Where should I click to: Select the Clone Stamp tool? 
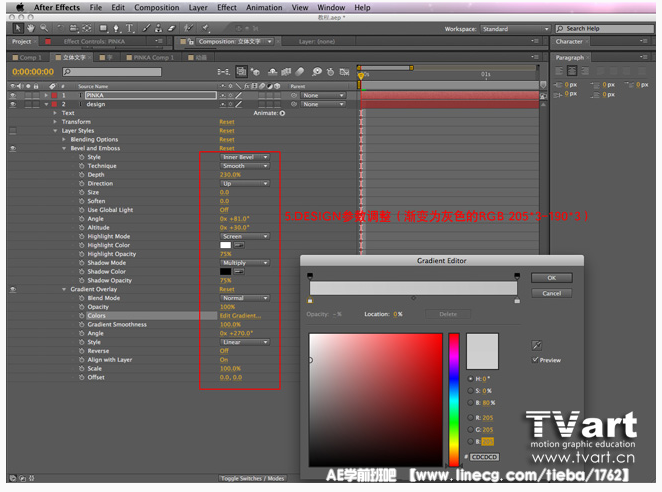[x=158, y=28]
